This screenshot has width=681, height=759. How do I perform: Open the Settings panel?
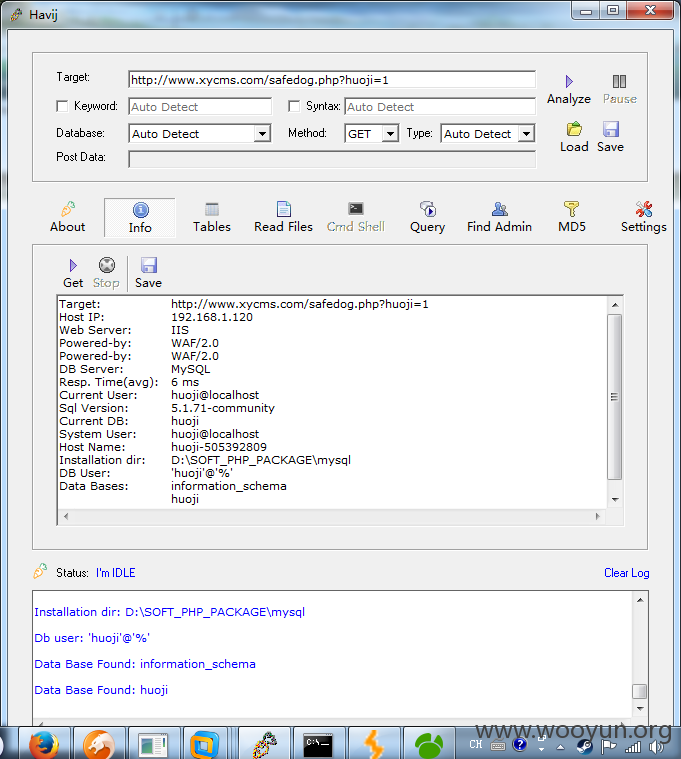point(644,217)
